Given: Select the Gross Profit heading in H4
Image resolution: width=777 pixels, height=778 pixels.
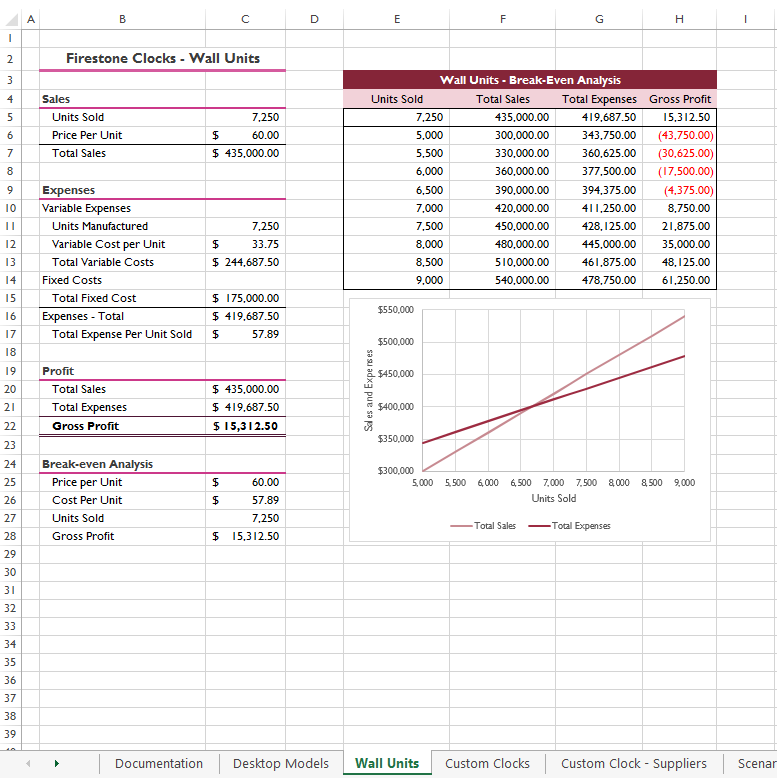Looking at the screenshot, I should (x=679, y=99).
